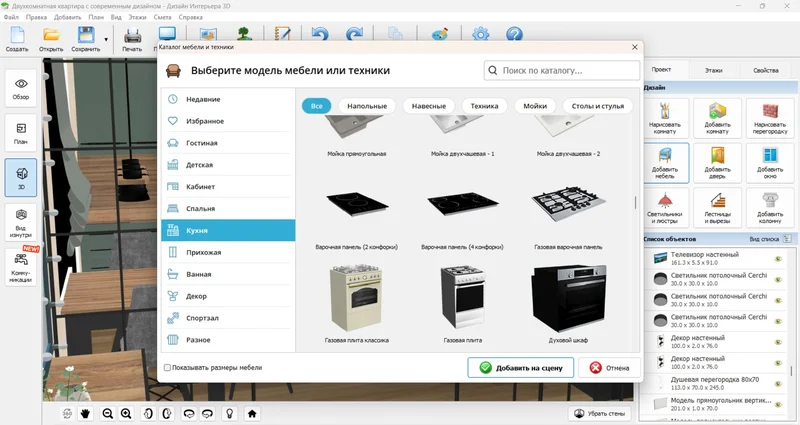The image size is (800, 425).
Task: Toggle visibility of wall-mounted TV object
Action: click(x=777, y=259)
